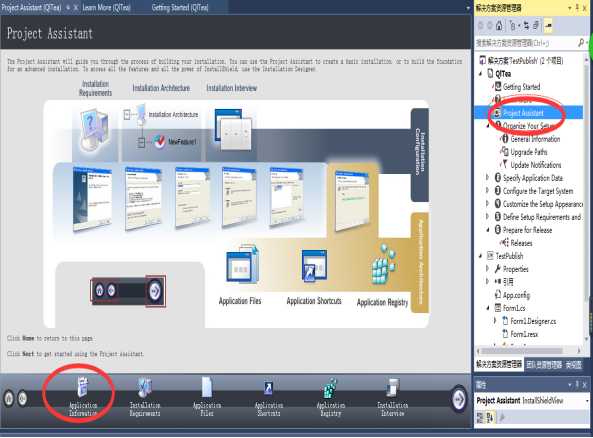
Task: Select Upgrade Paths tree item
Action: [x=529, y=152]
